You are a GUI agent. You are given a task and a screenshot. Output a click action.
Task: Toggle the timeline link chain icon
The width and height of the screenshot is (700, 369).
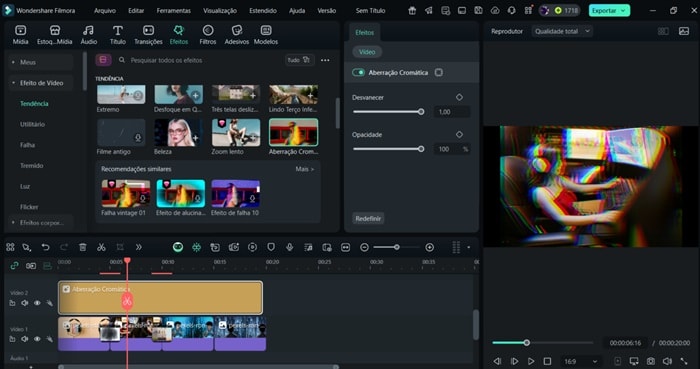(14, 265)
